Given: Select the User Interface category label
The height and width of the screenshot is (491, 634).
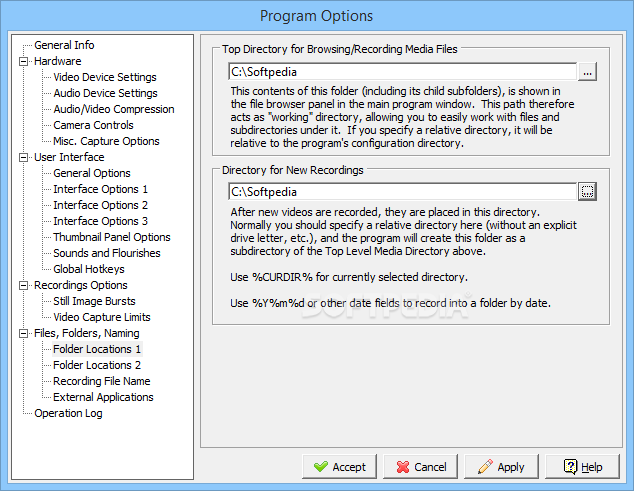Looking at the screenshot, I should click(x=69, y=157).
